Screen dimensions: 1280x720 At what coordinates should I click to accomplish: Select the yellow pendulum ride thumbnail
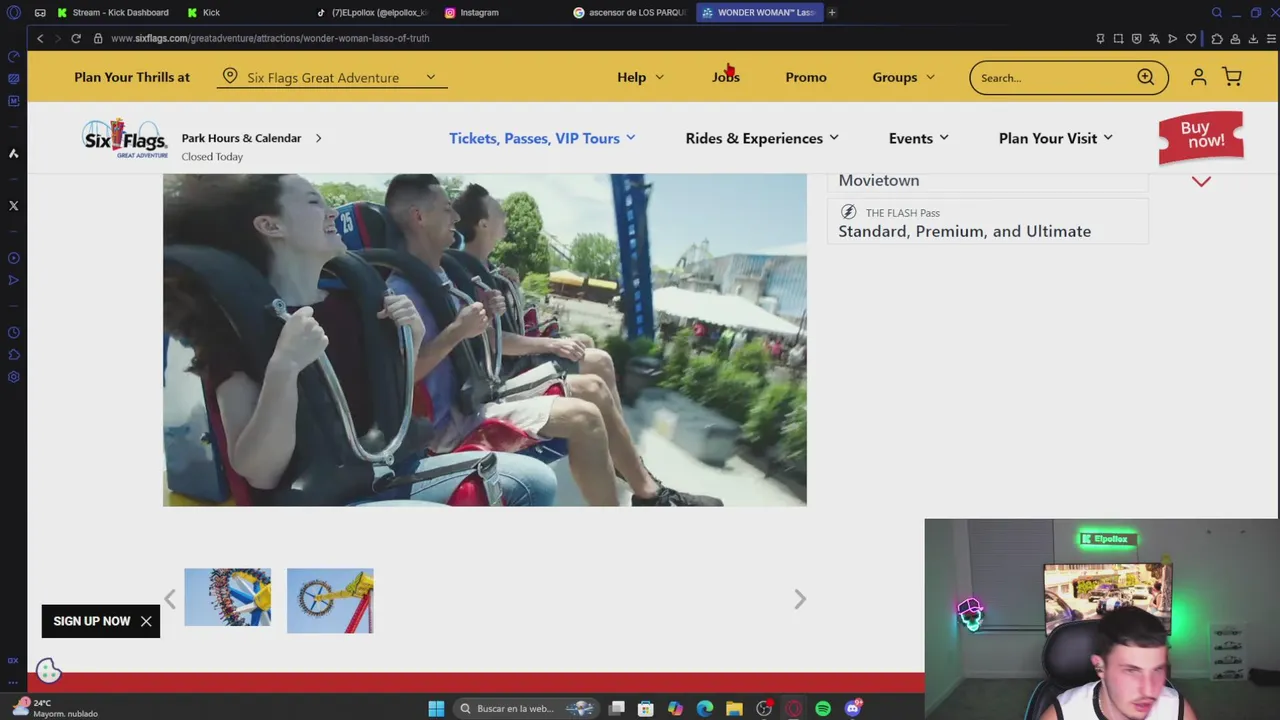pyautogui.click(x=330, y=600)
